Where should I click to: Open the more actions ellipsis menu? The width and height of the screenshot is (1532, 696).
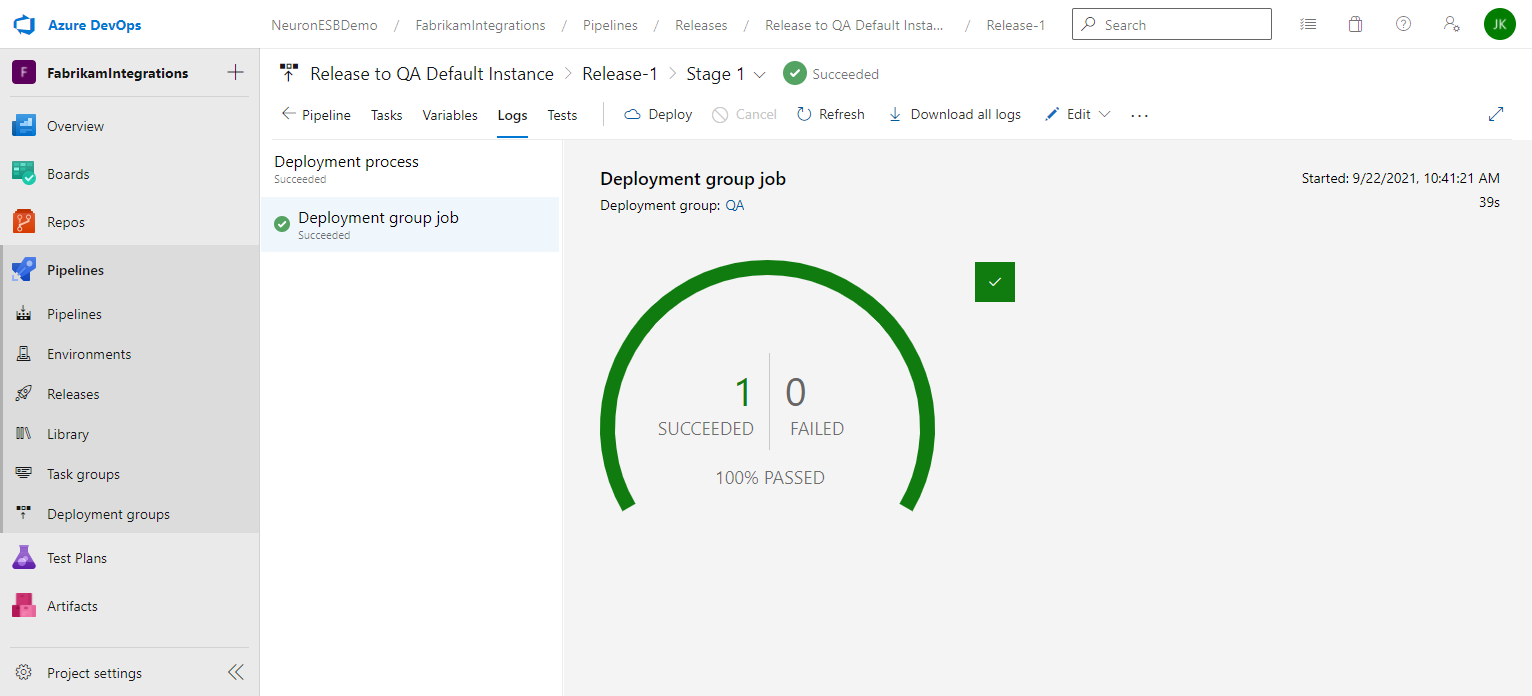(x=1140, y=115)
